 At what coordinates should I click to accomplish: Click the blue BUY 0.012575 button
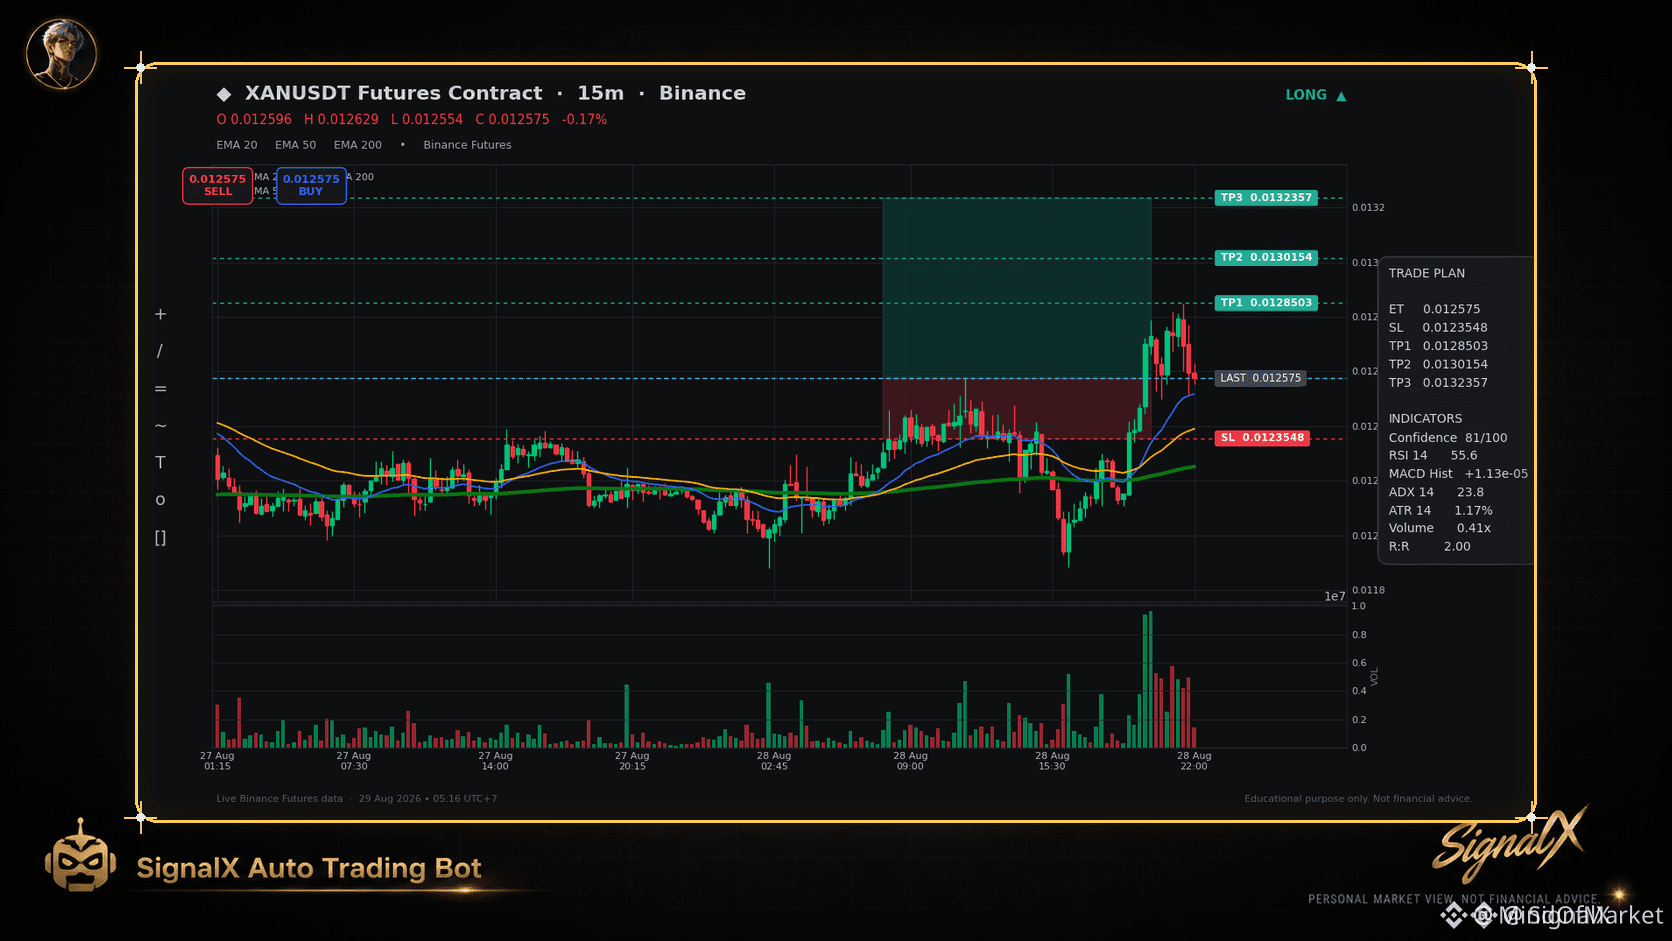311,185
